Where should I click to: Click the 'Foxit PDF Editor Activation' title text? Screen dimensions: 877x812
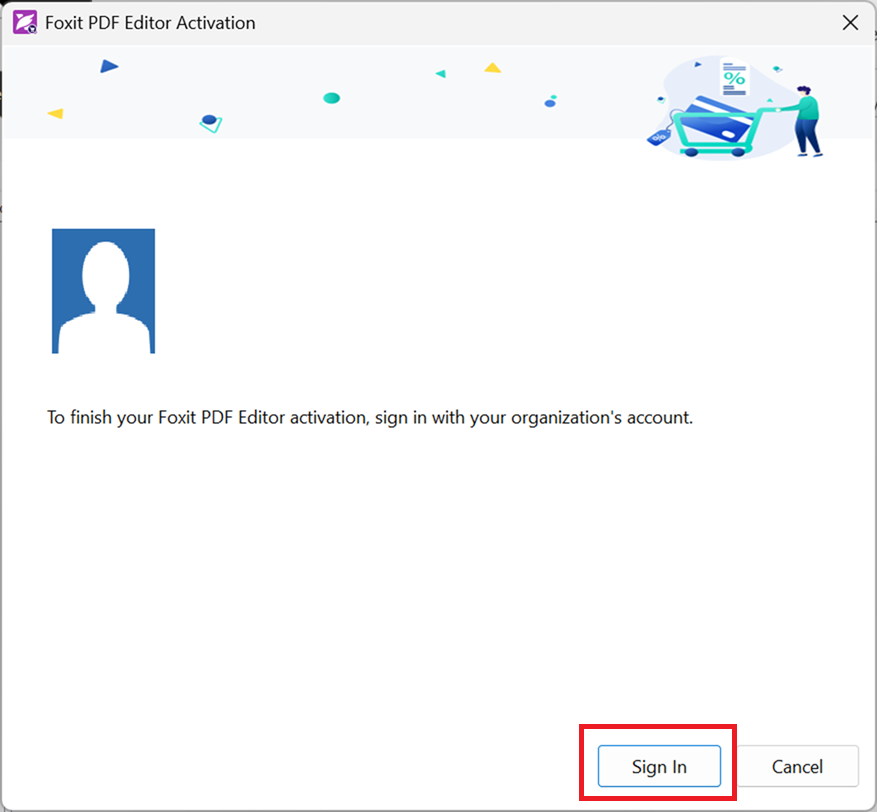(x=150, y=22)
